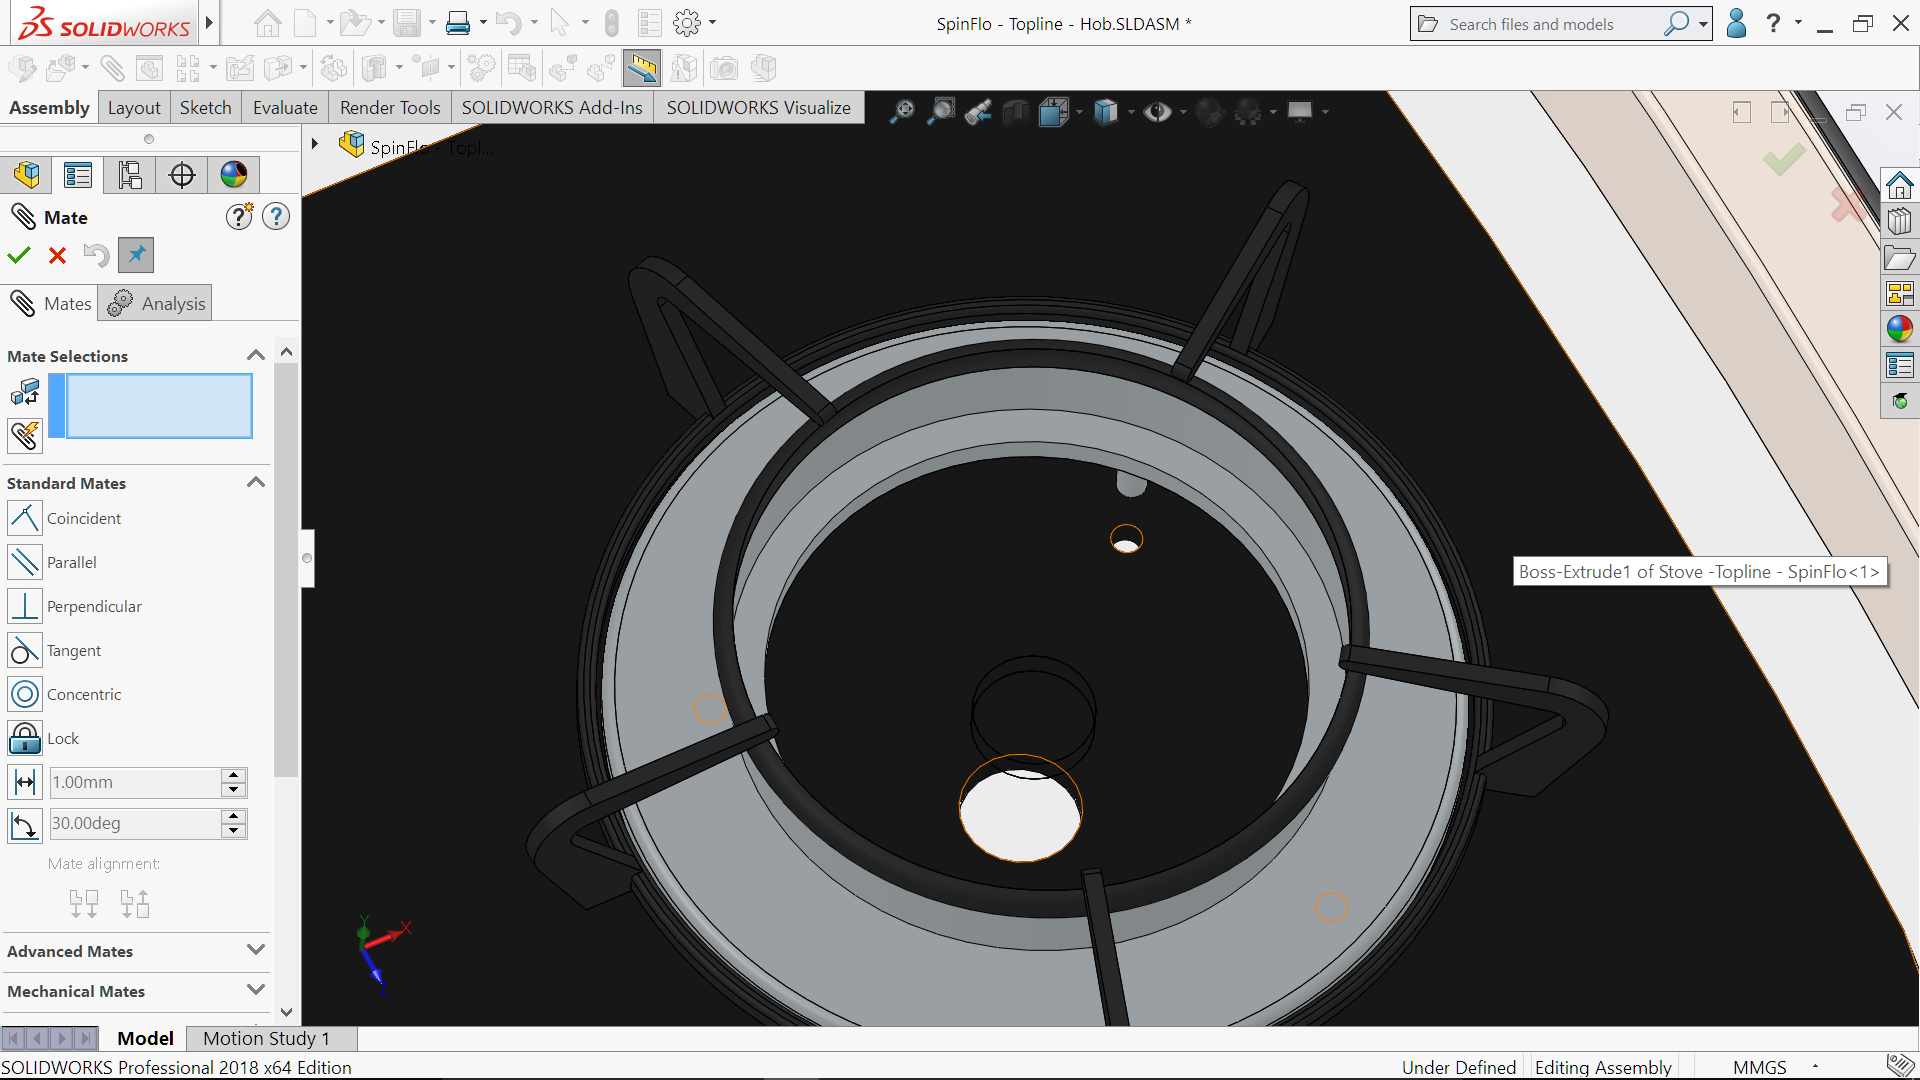1920x1080 pixels.
Task: Cancel the mate with the red X
Action: (57, 256)
